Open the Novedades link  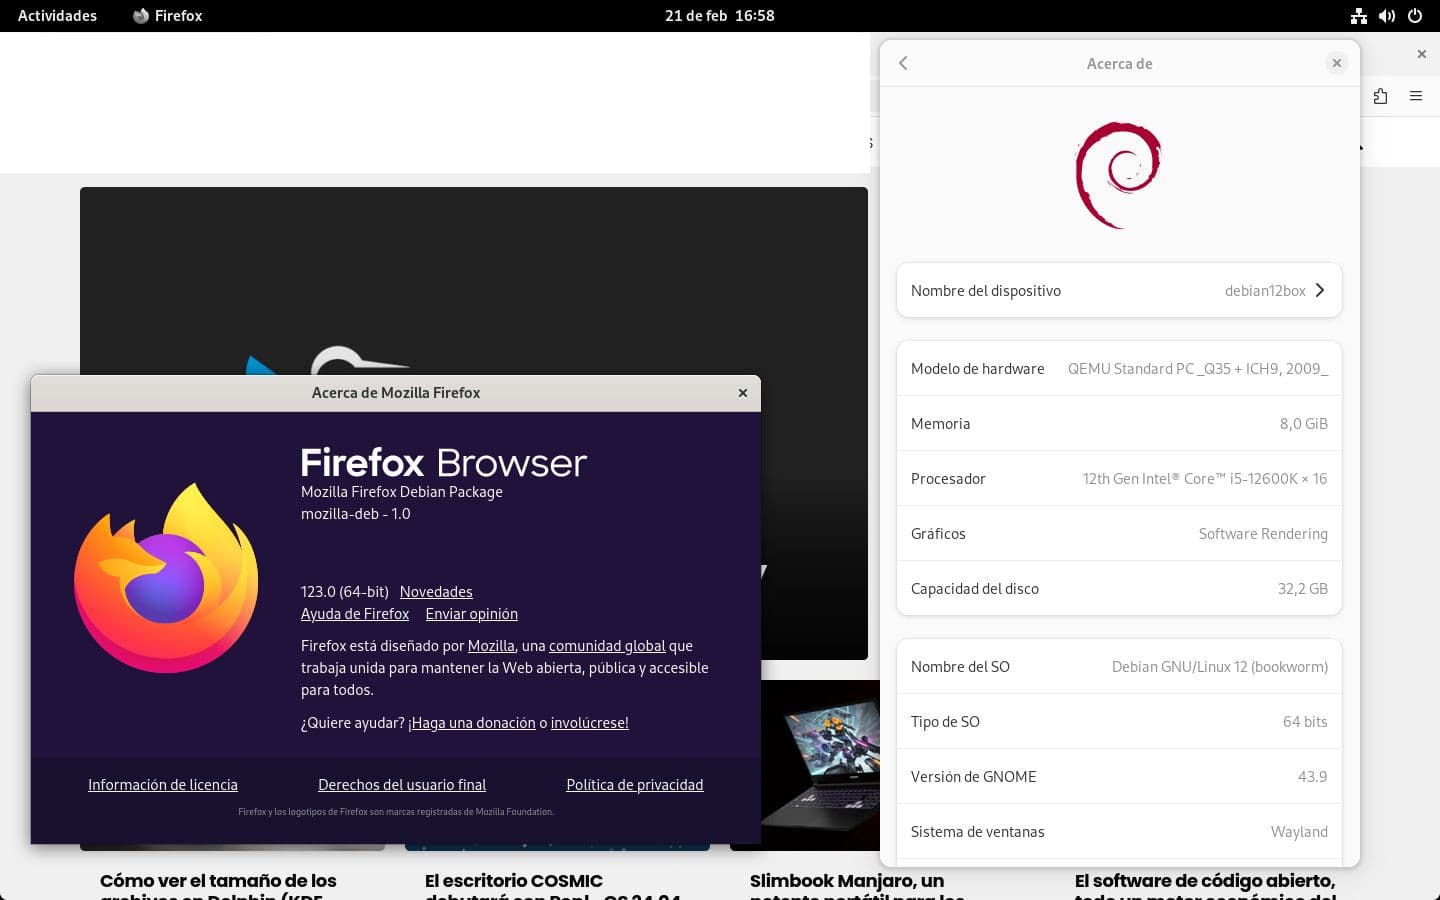tap(436, 592)
